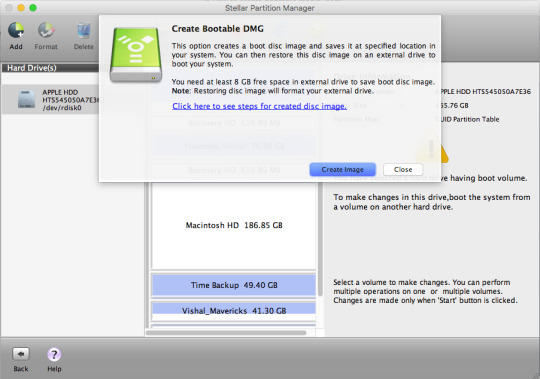This screenshot has height=379, width=540.
Task: Click the Format toolbar icon
Action: click(x=46, y=31)
